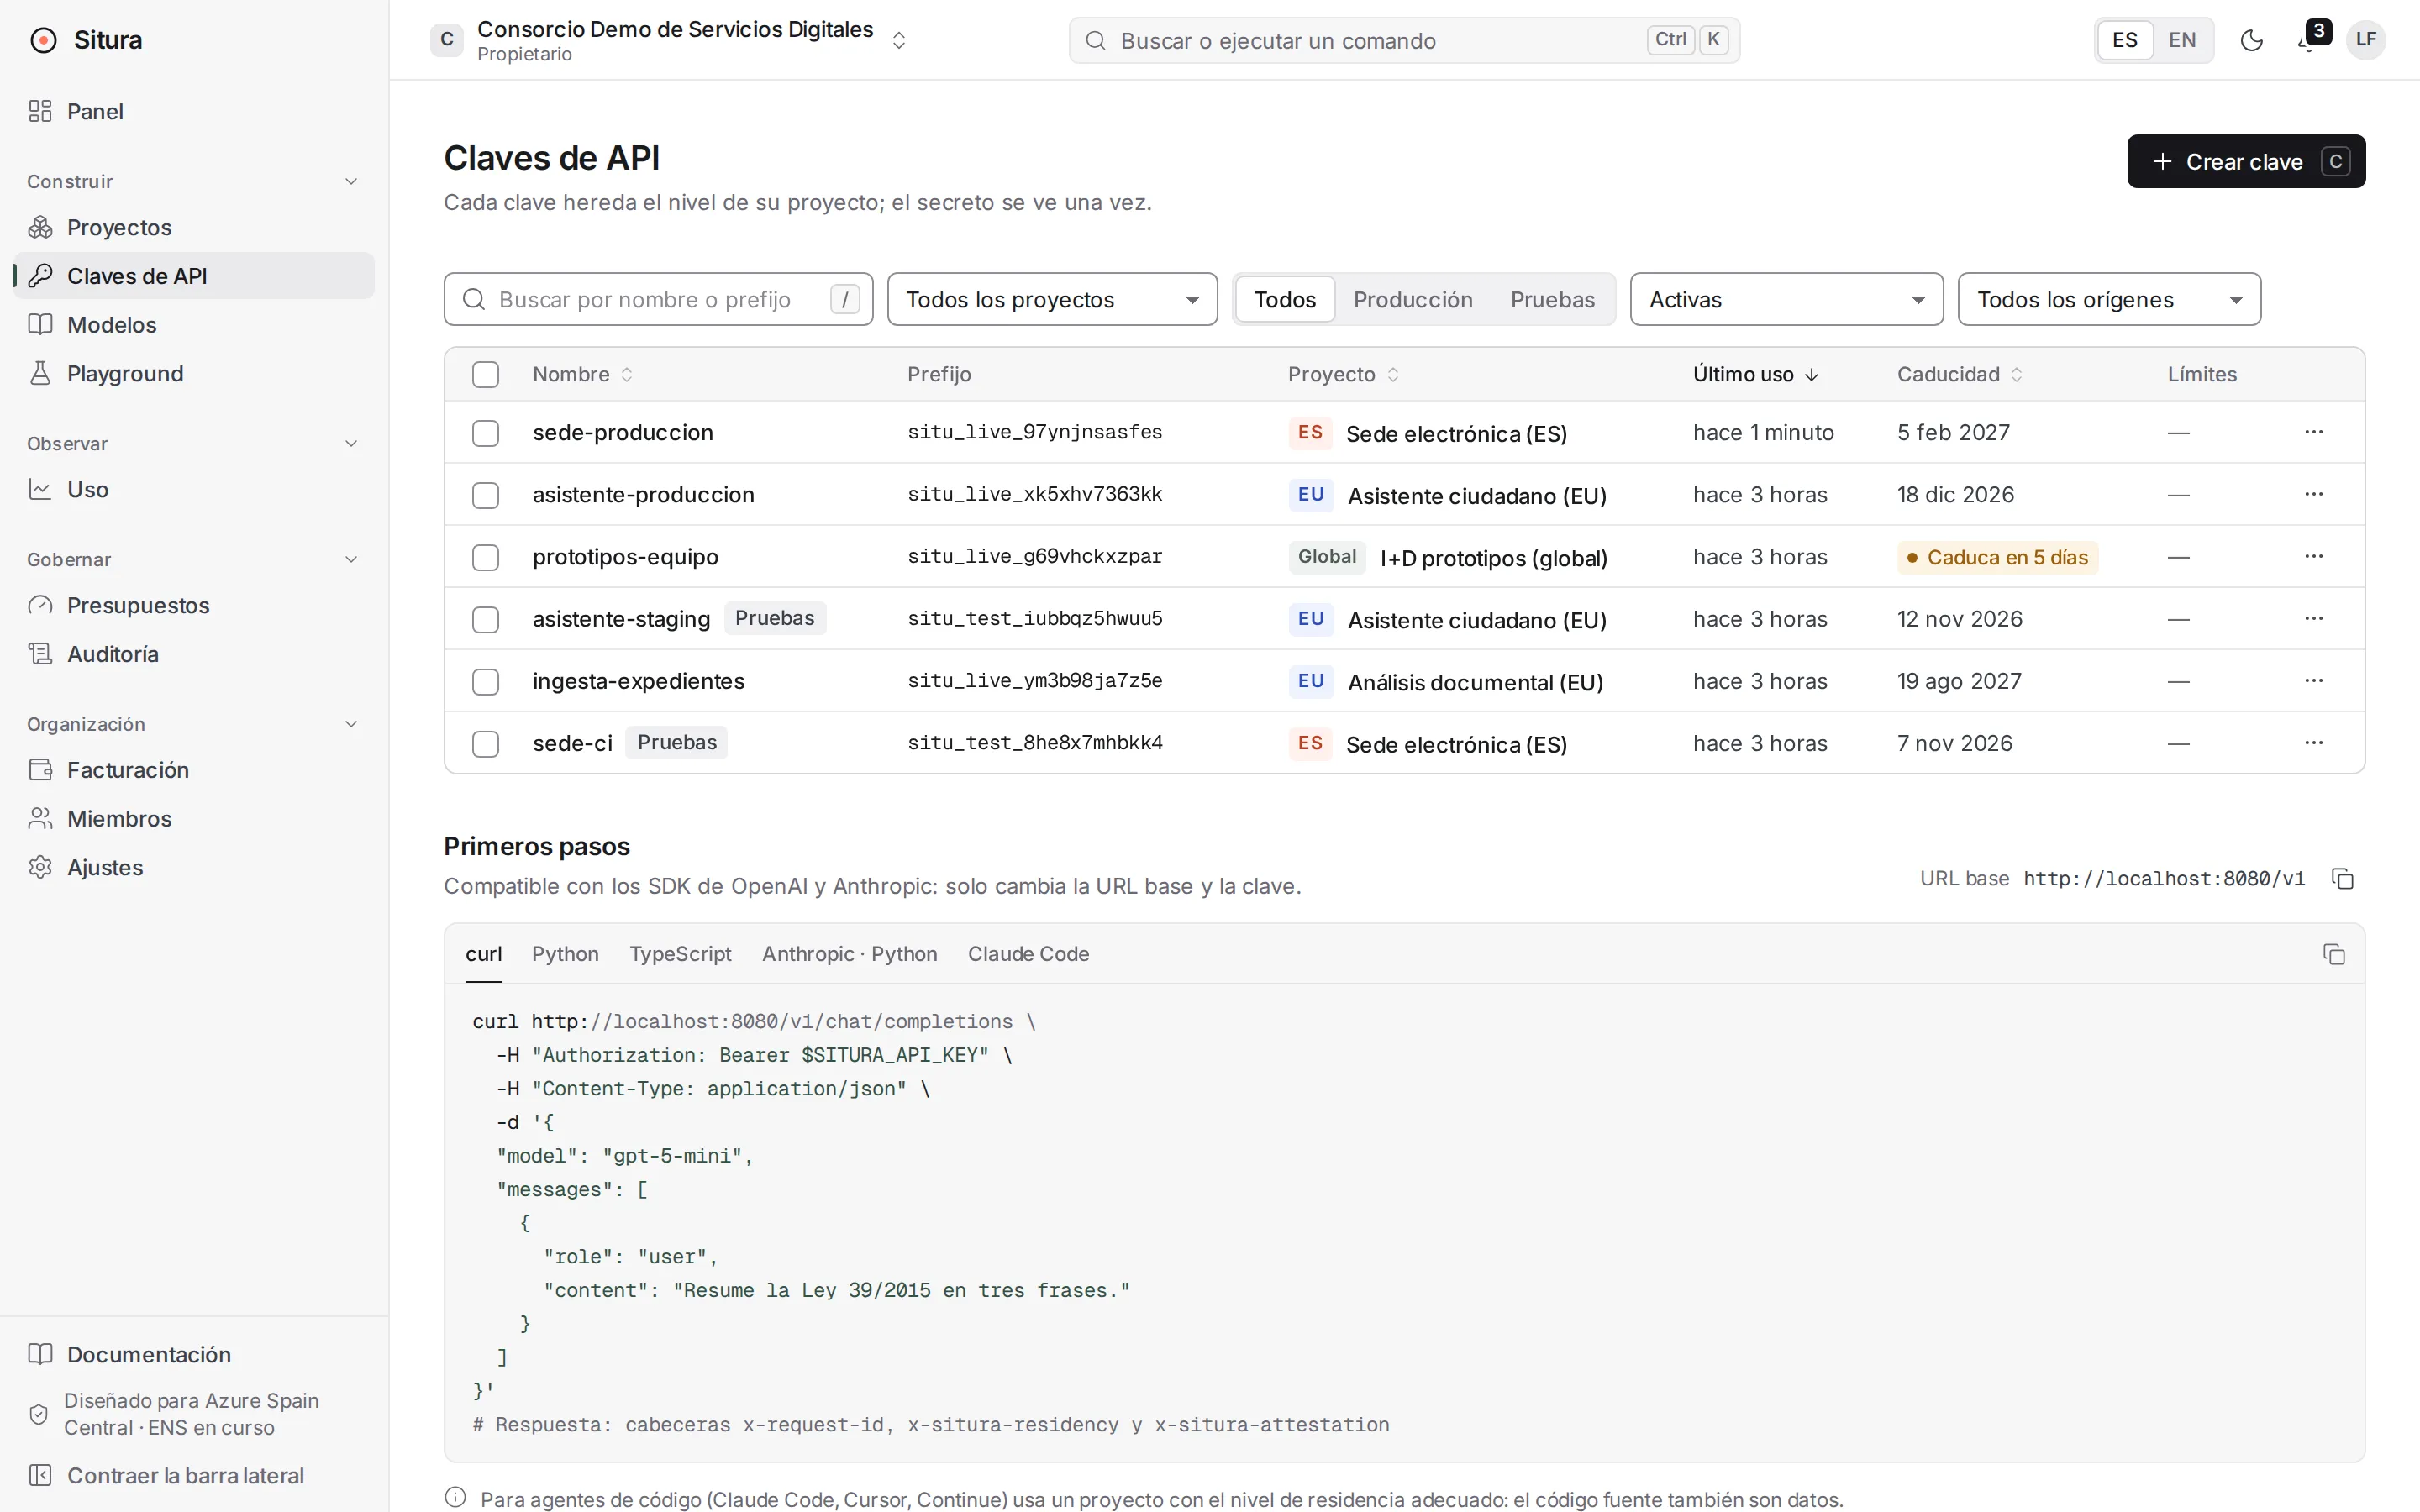Switch snippet to Anthropic · Python tab

click(x=849, y=954)
